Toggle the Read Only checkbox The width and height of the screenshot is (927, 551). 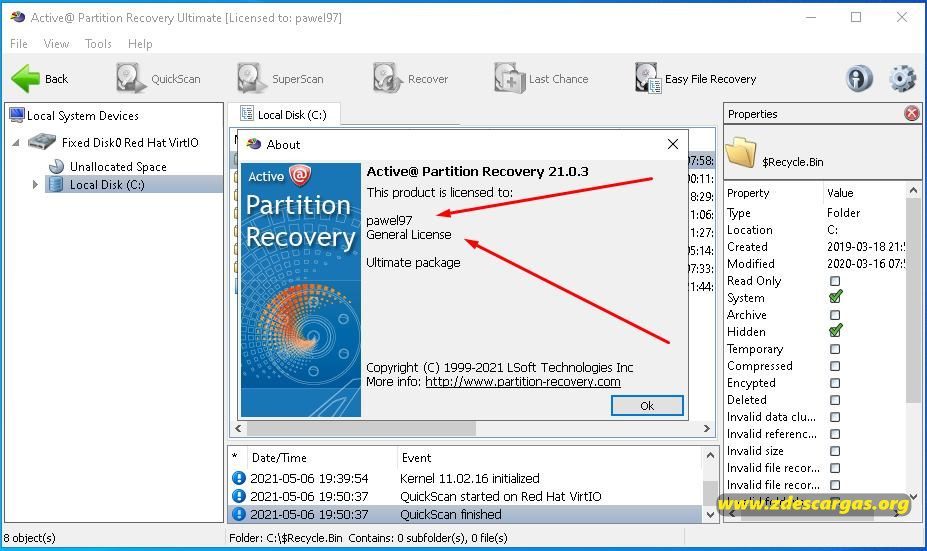click(x=835, y=281)
